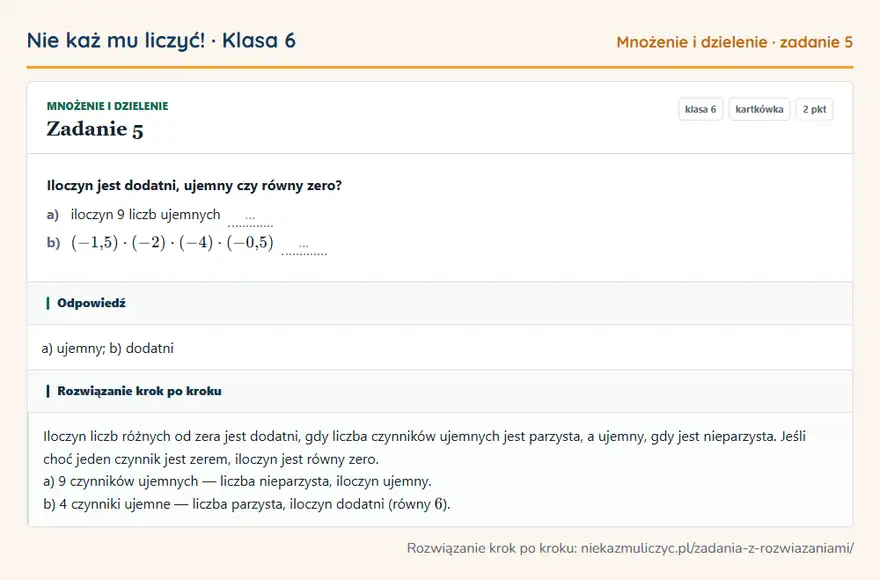Click the dotted answer blank for item b)
Screen dimensions: 880x580
[x=304, y=248]
